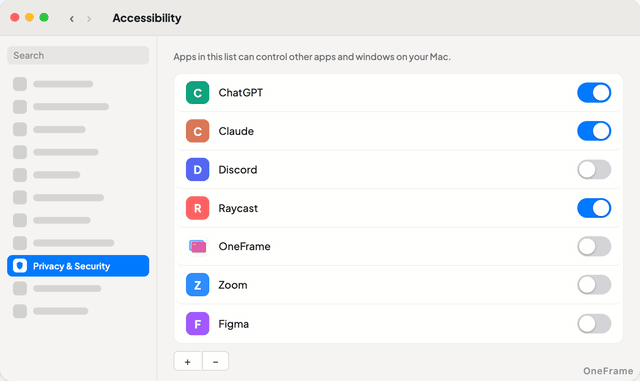The image size is (640, 381).
Task: Remove an app with the minus button
Action: coord(216,361)
